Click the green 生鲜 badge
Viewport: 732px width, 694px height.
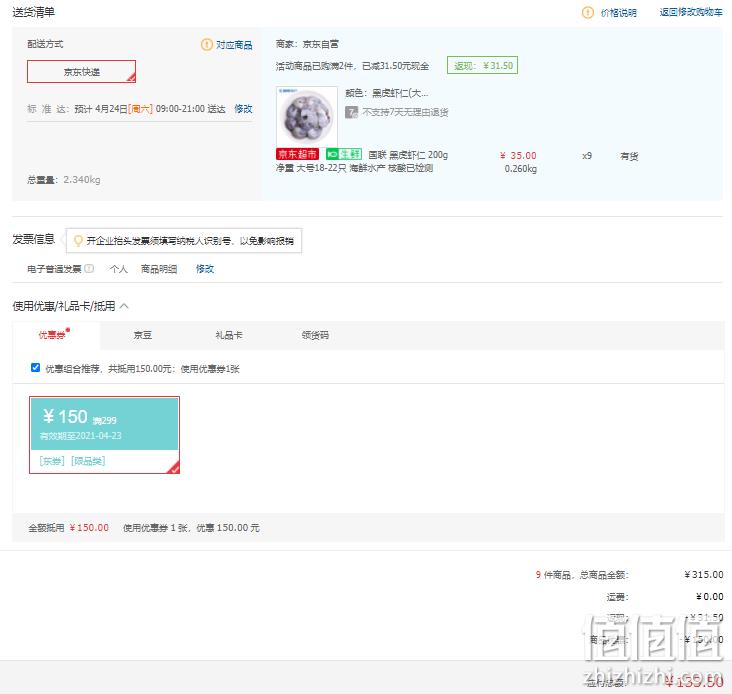tap(344, 154)
